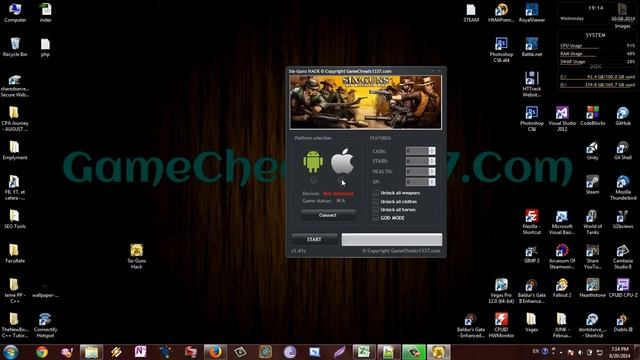The width and height of the screenshot is (640, 360).
Task: Click the Connect button
Action: [328, 215]
